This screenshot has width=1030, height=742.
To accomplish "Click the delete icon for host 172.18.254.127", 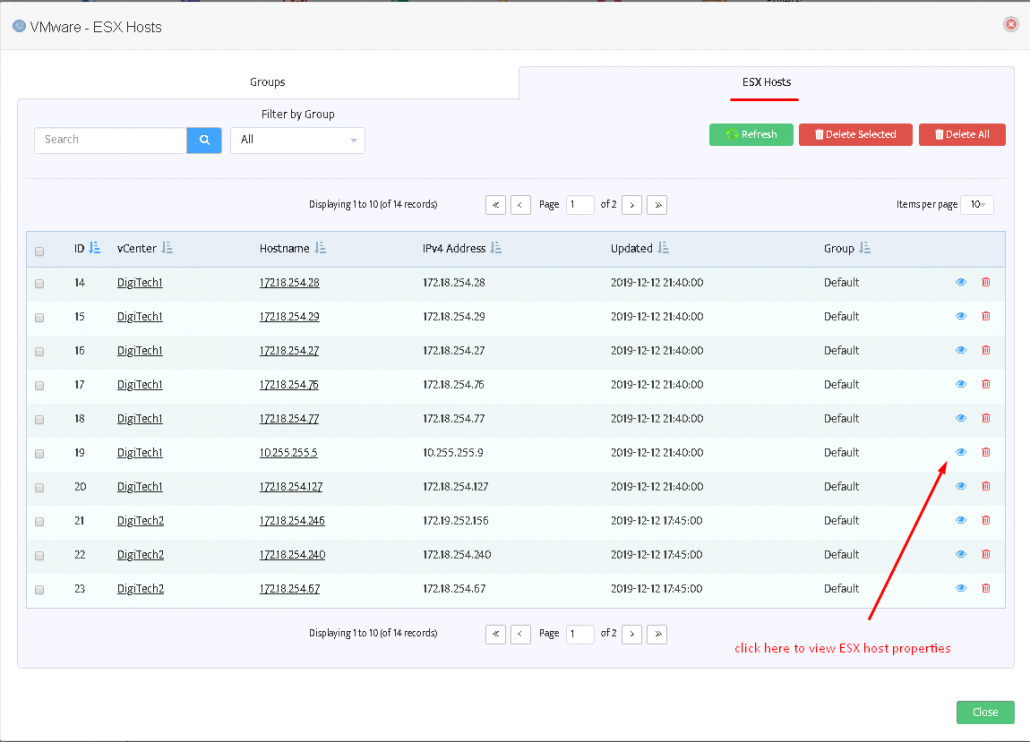I will pyautogui.click(x=986, y=486).
